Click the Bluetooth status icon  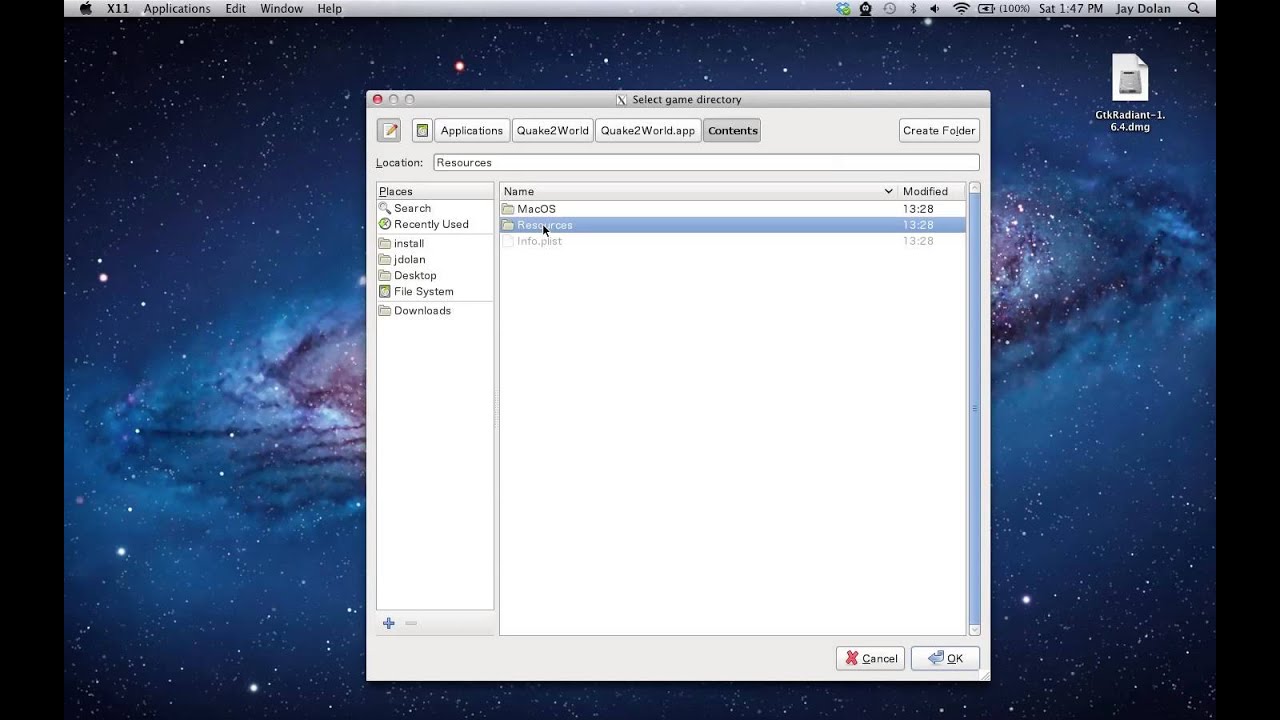tap(913, 9)
